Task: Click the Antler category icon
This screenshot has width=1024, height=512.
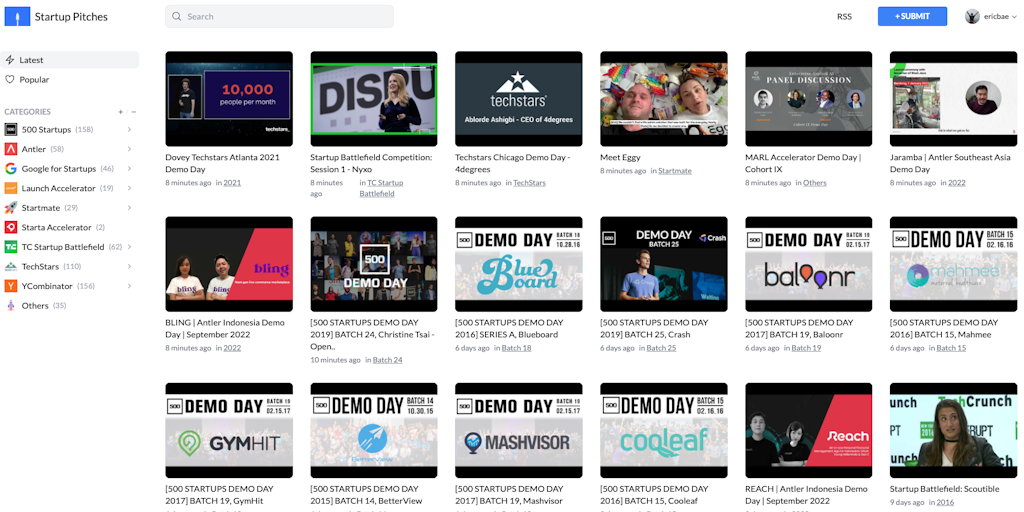Action: 10,149
